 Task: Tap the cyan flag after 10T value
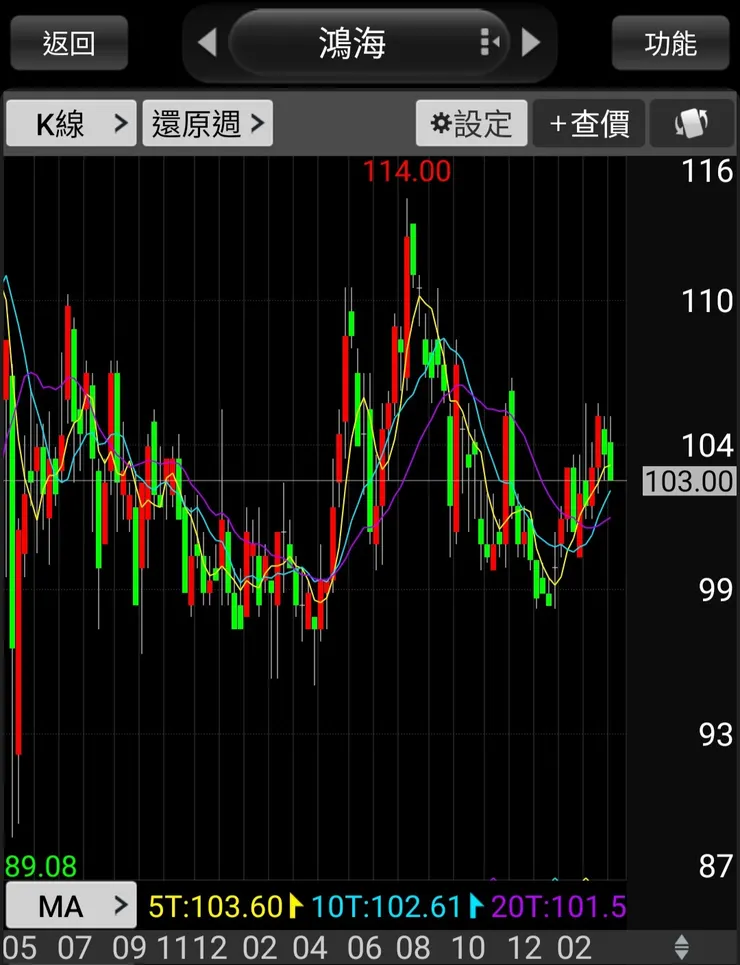pyautogui.click(x=476, y=907)
